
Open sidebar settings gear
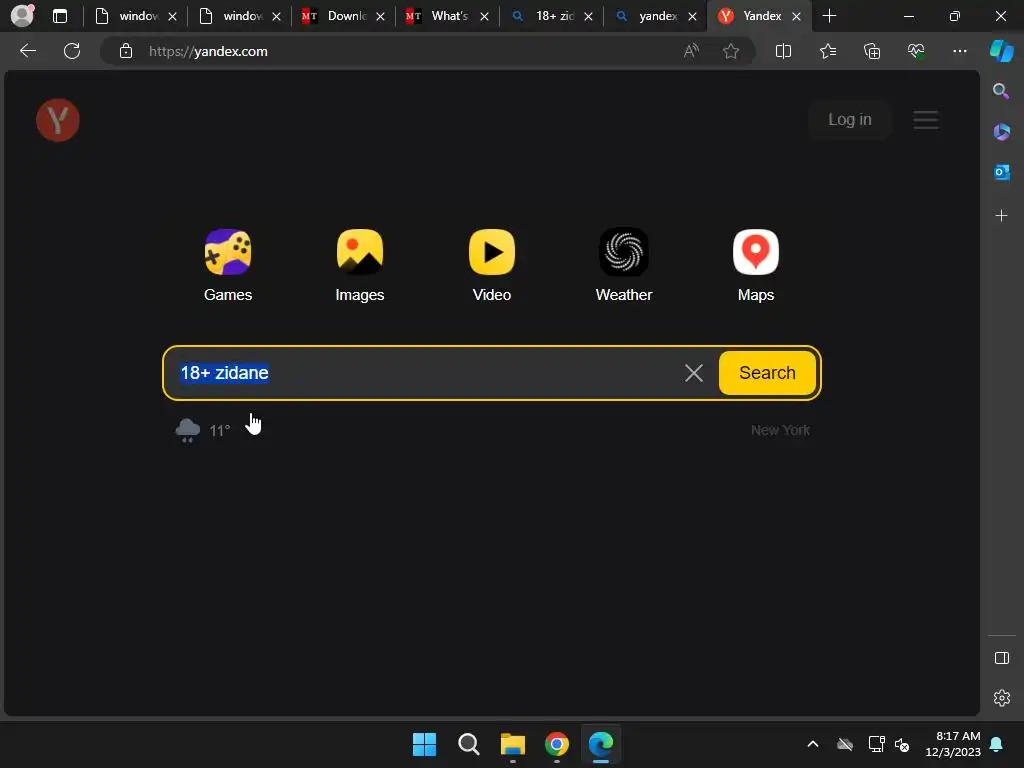1001,698
